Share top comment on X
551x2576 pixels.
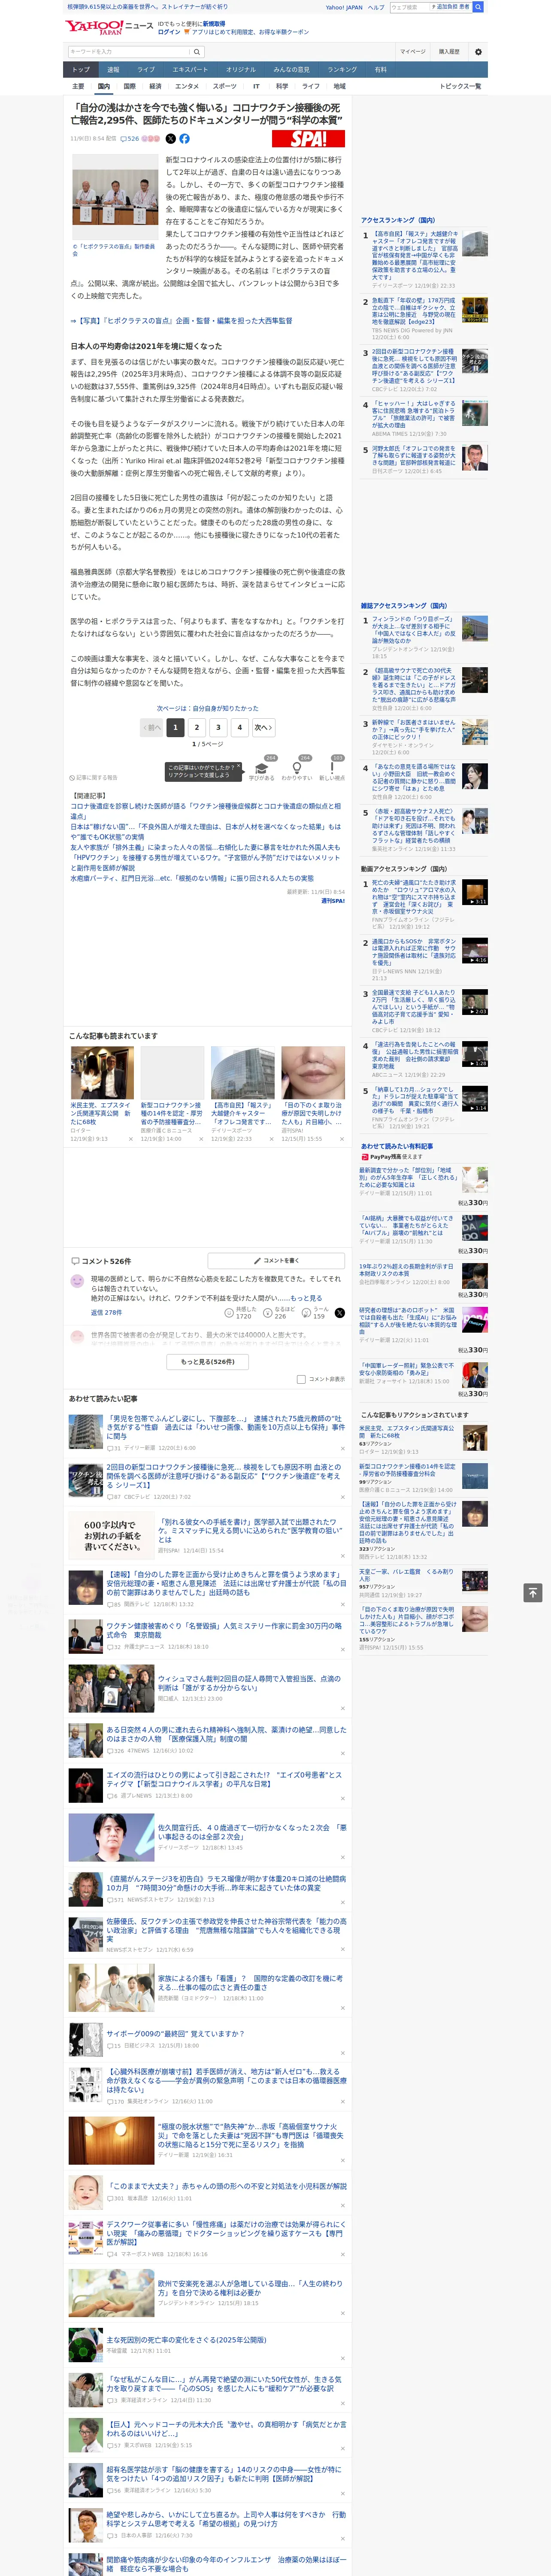click(x=339, y=1312)
